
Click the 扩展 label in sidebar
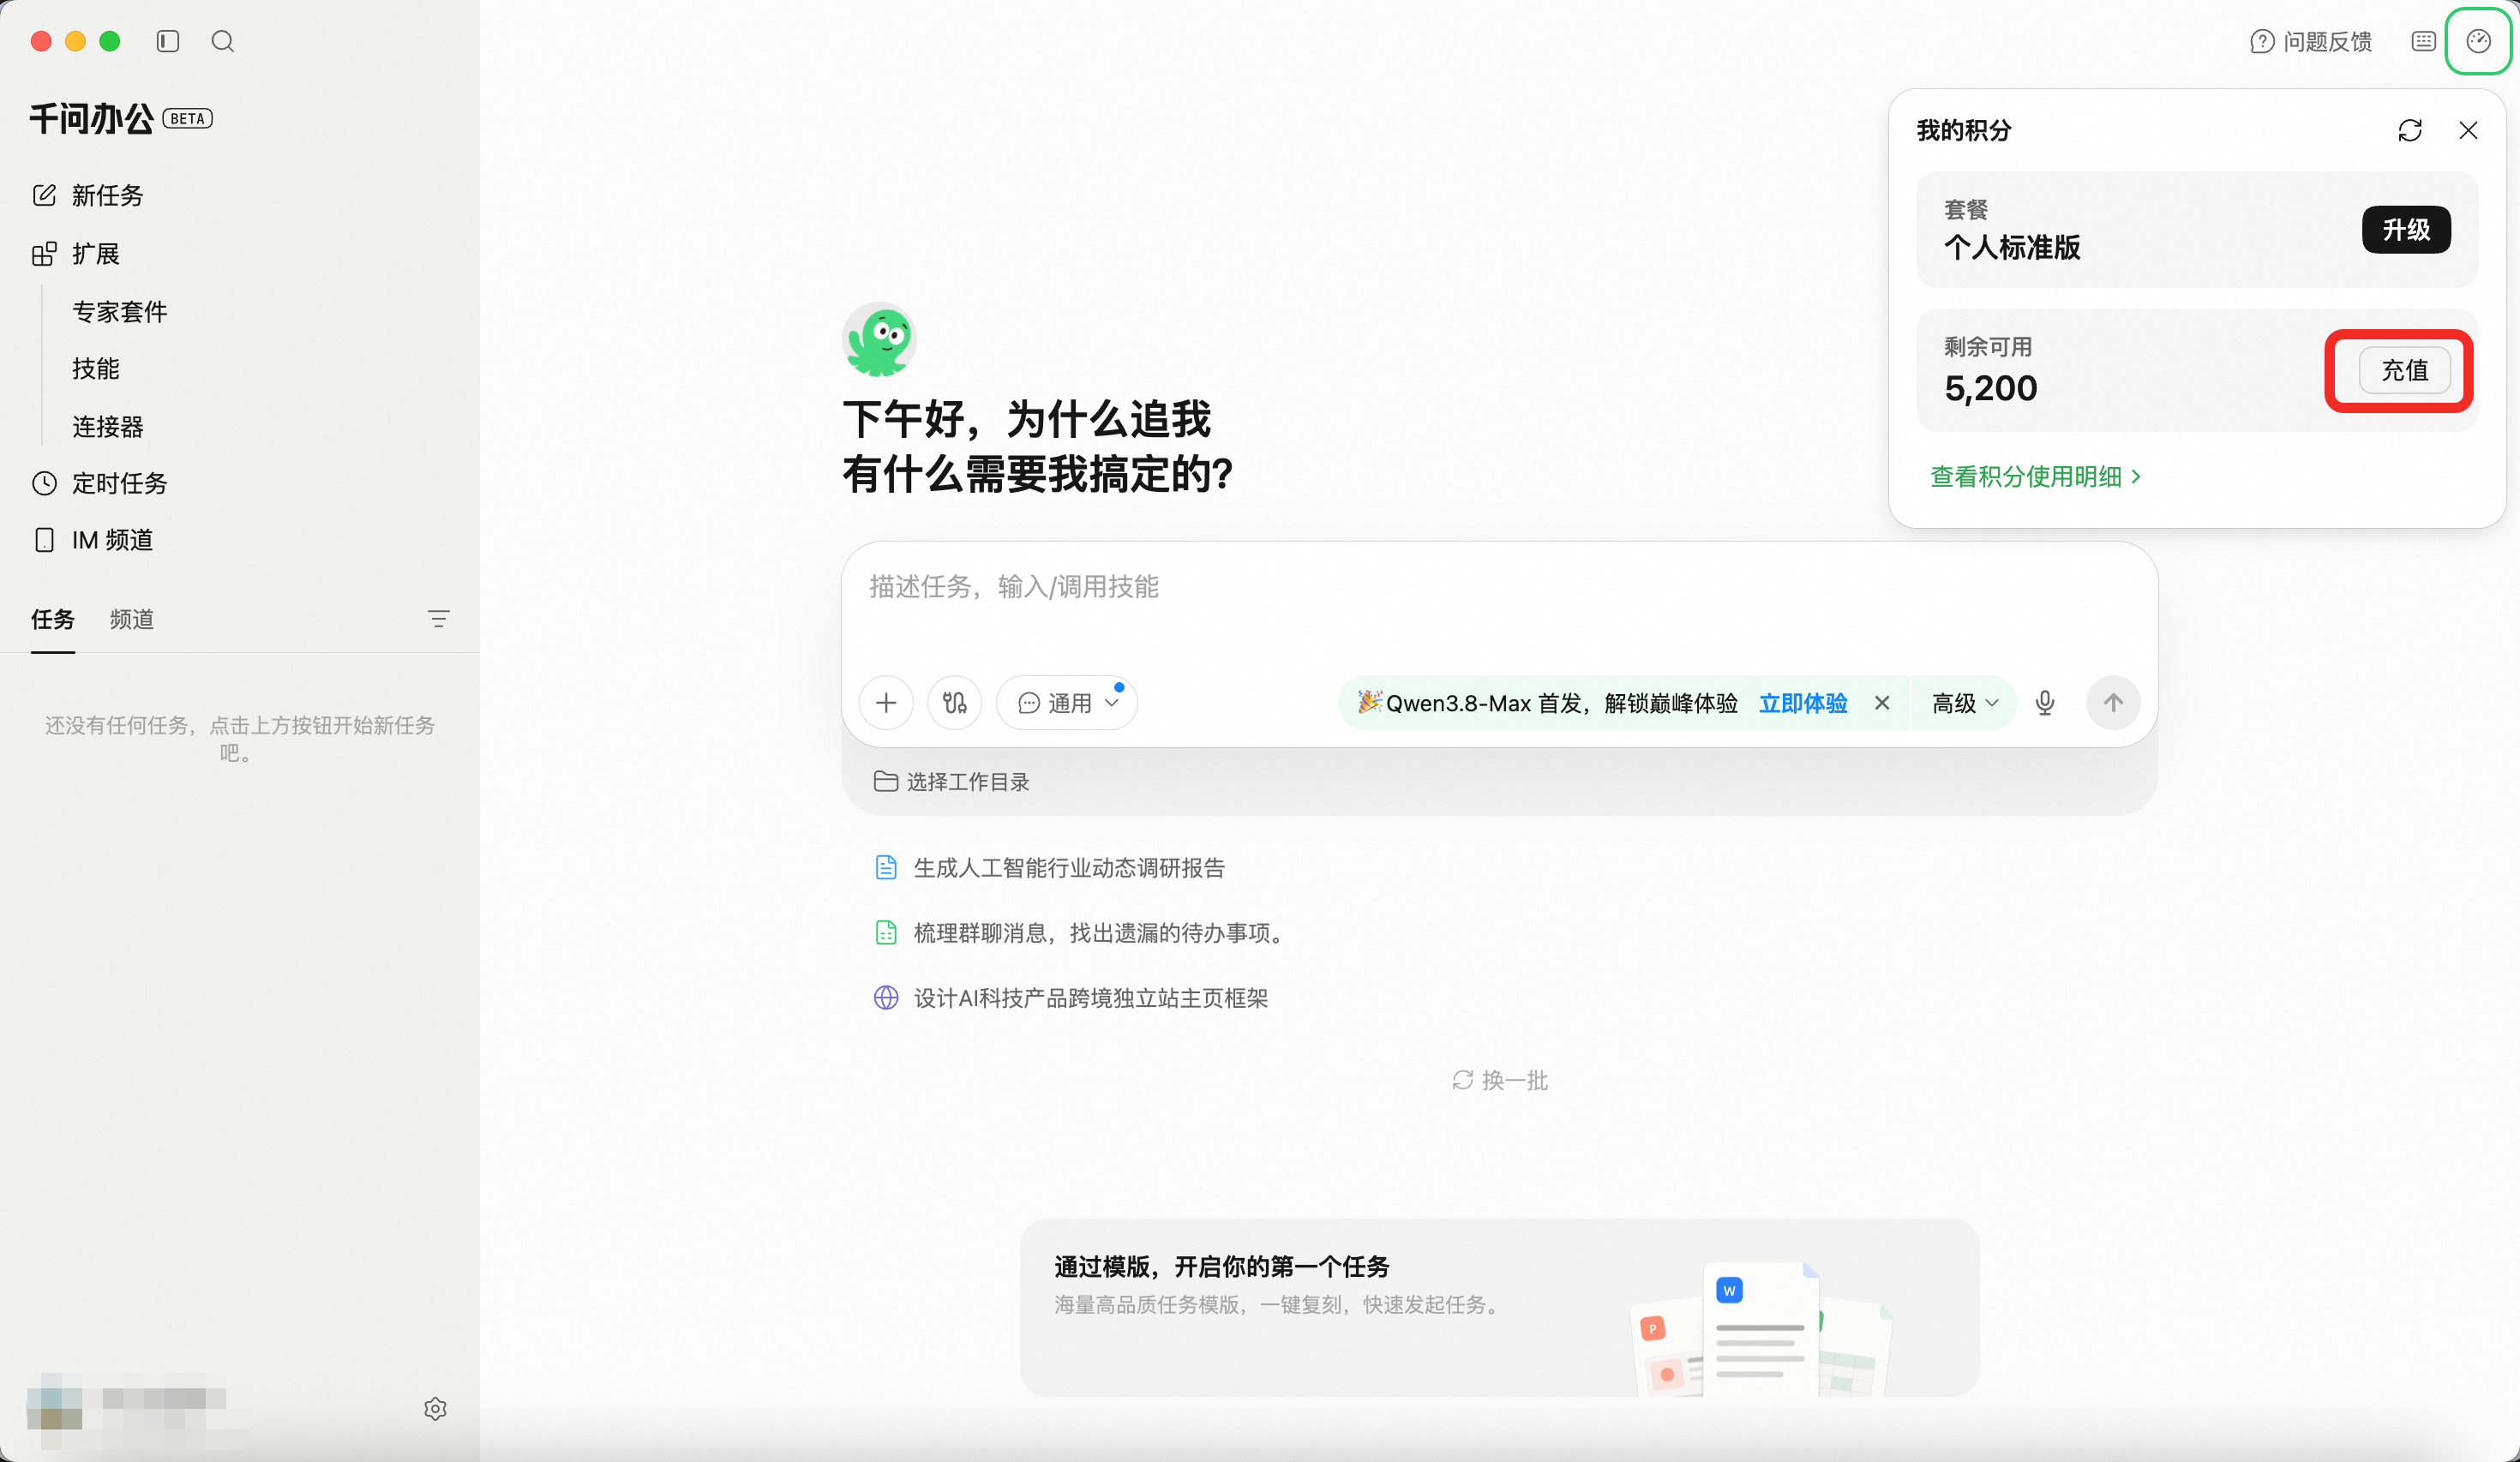tap(96, 254)
